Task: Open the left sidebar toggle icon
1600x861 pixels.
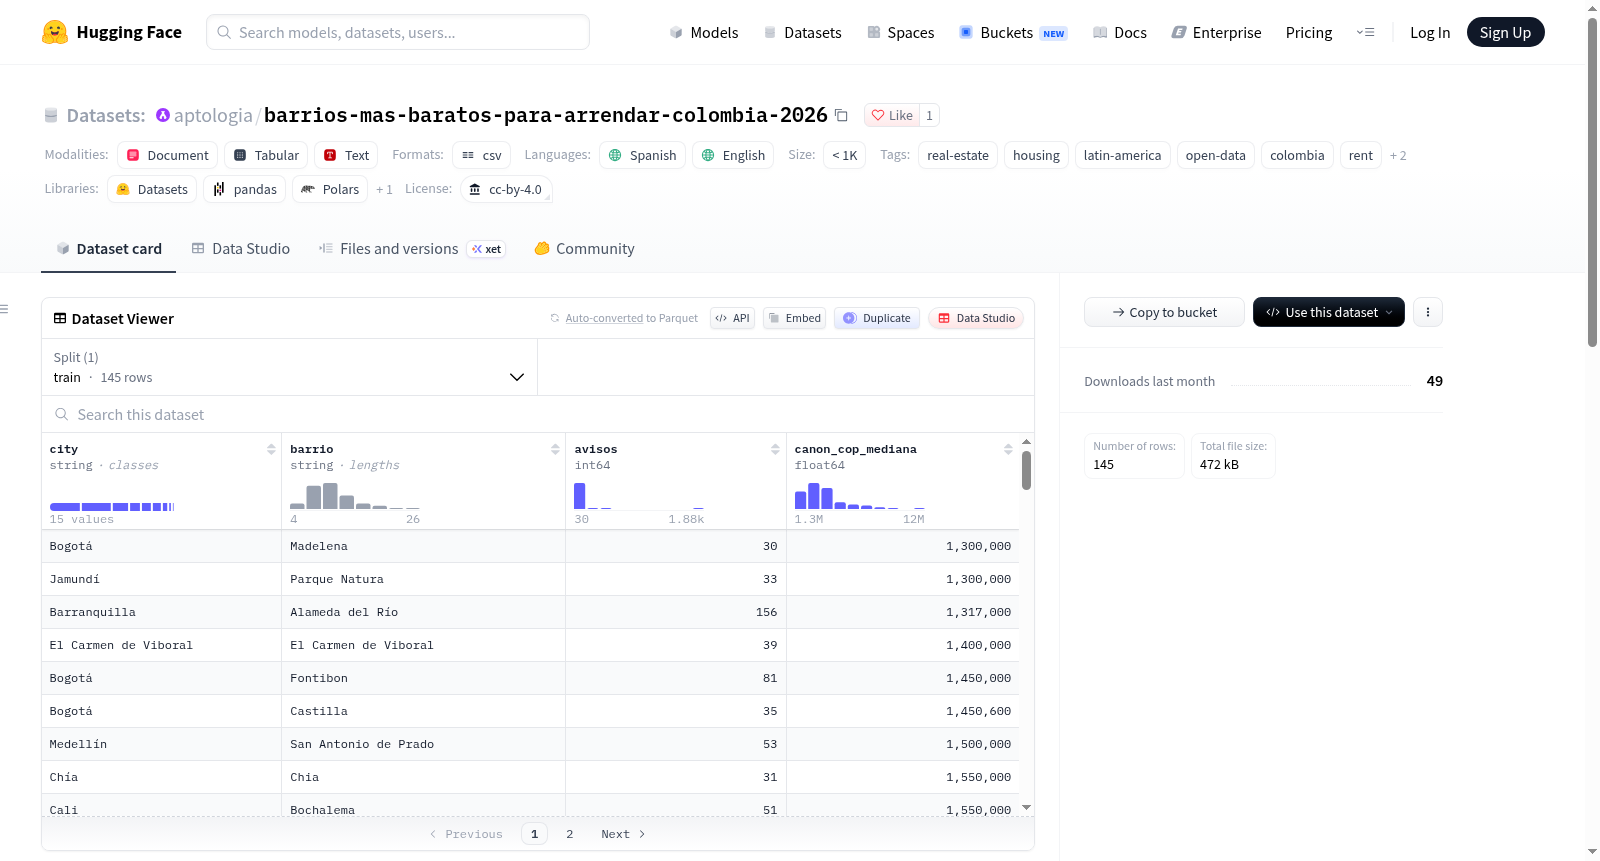Action: click(x=4, y=309)
